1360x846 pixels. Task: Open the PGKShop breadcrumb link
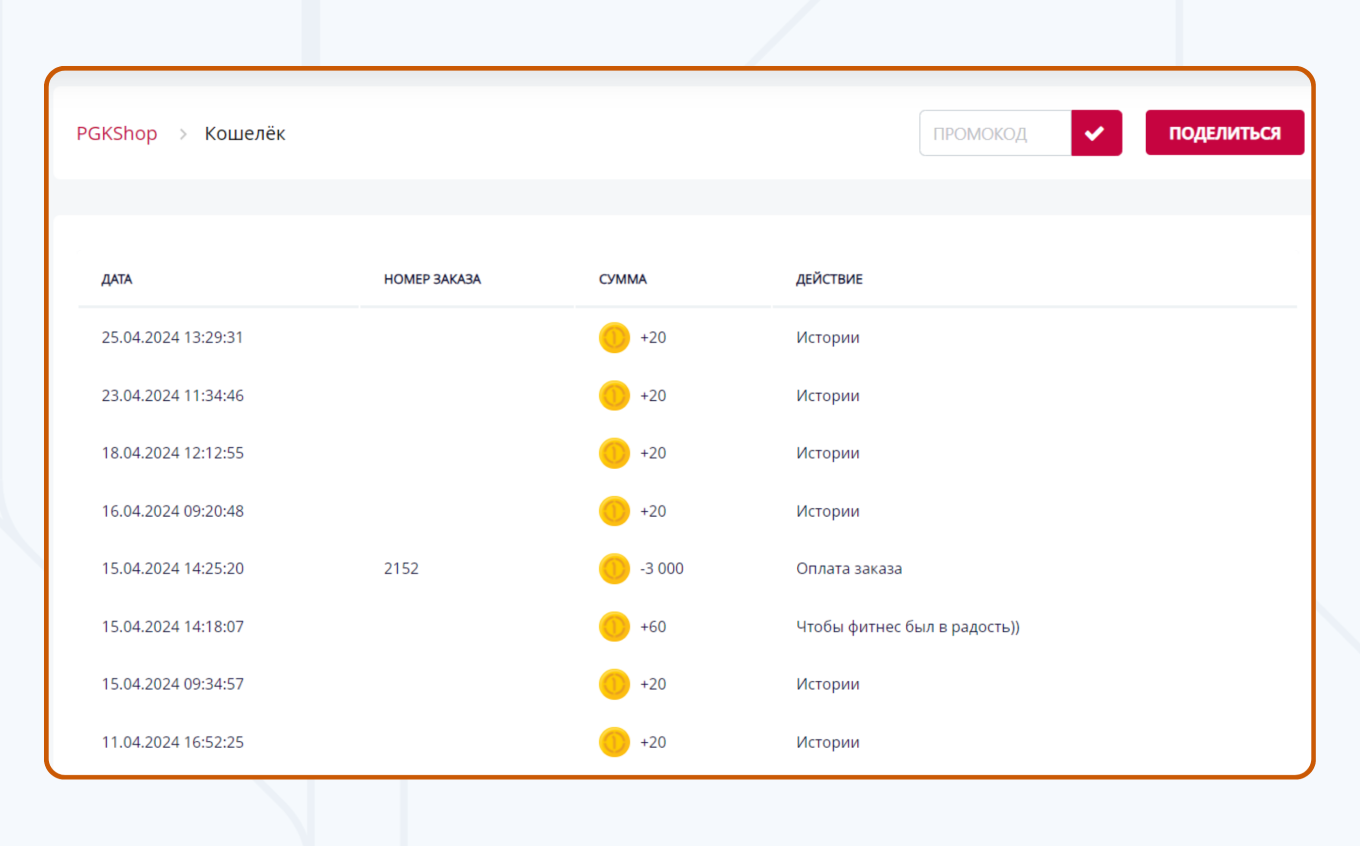[x=117, y=134]
